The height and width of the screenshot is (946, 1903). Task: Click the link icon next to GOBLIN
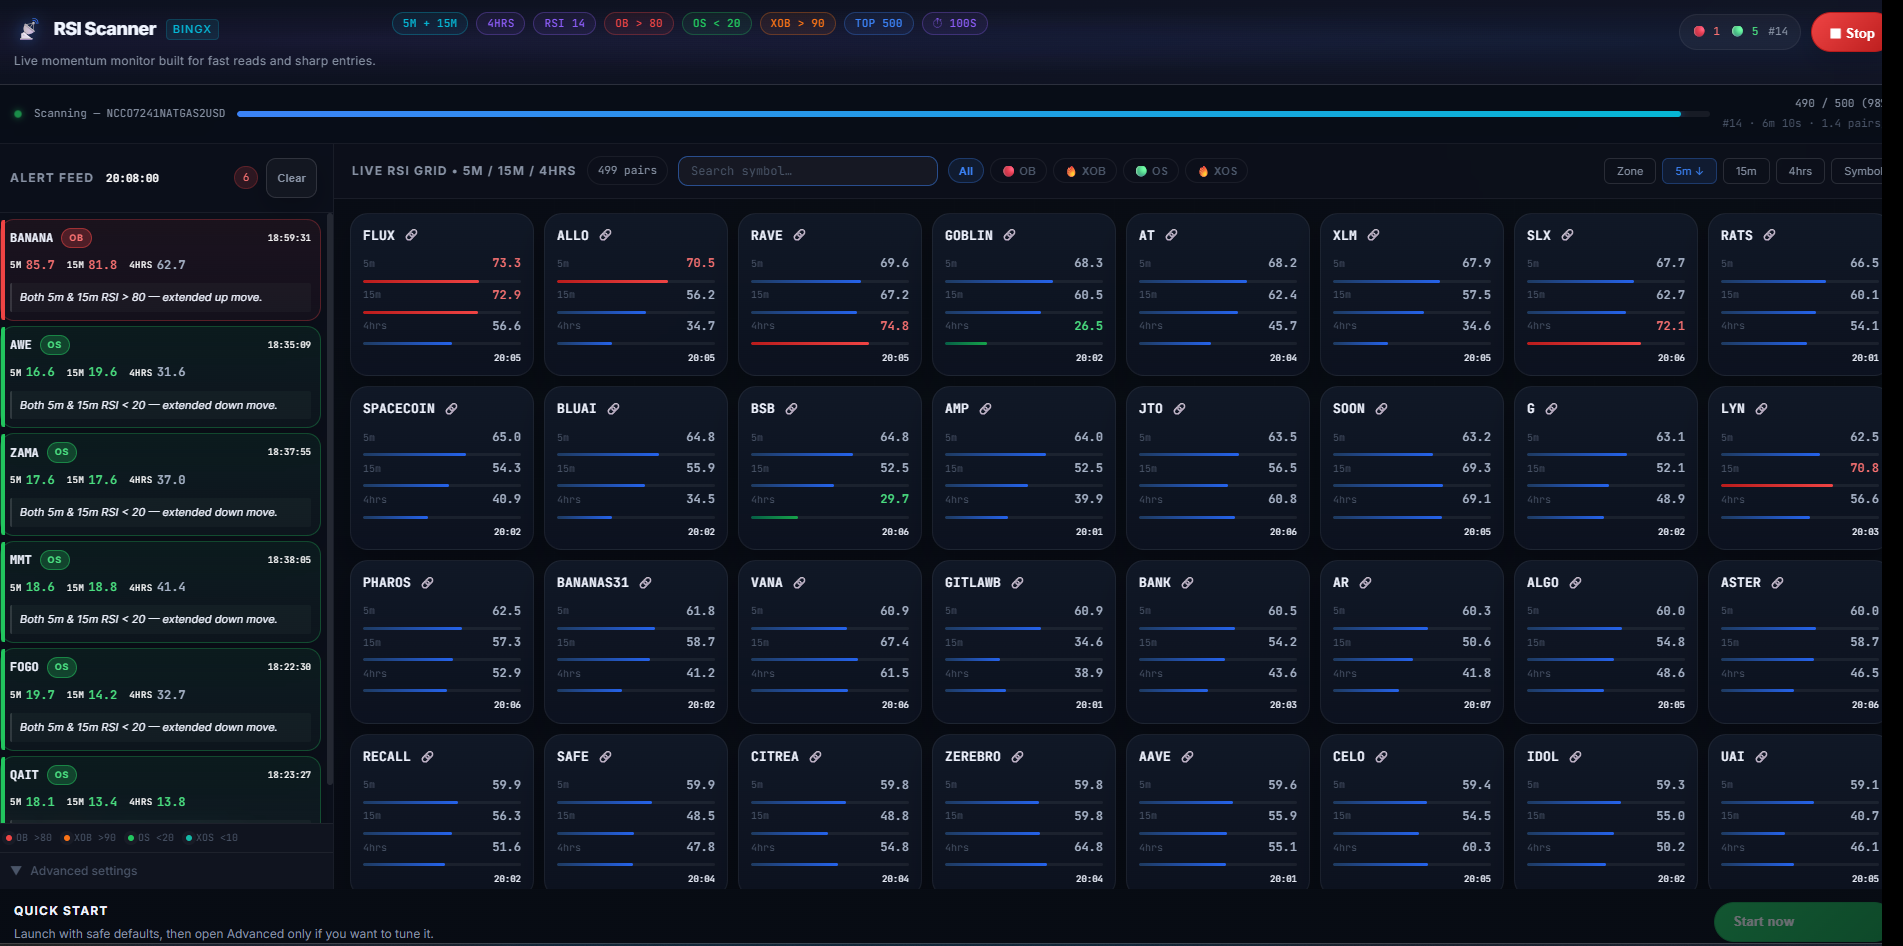[x=1009, y=235]
